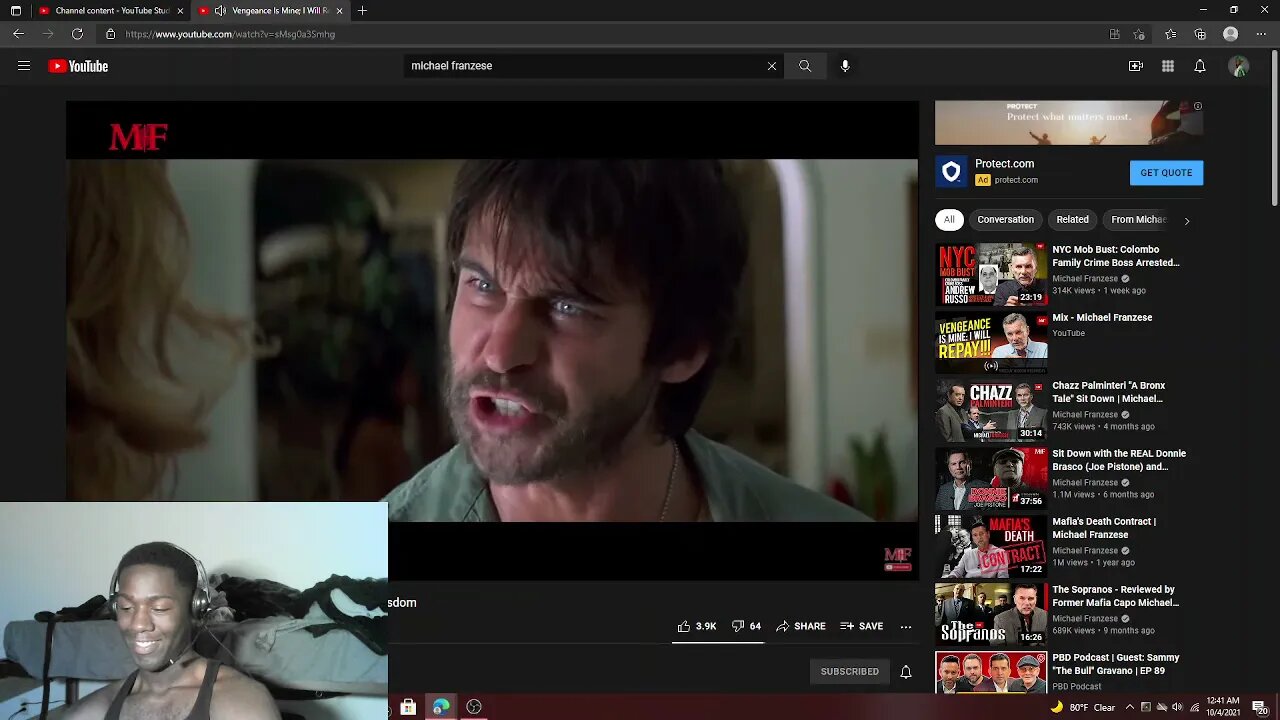The image size is (1280, 720).
Task: Open the Protect.com banner ad image
Action: [x=1069, y=122]
